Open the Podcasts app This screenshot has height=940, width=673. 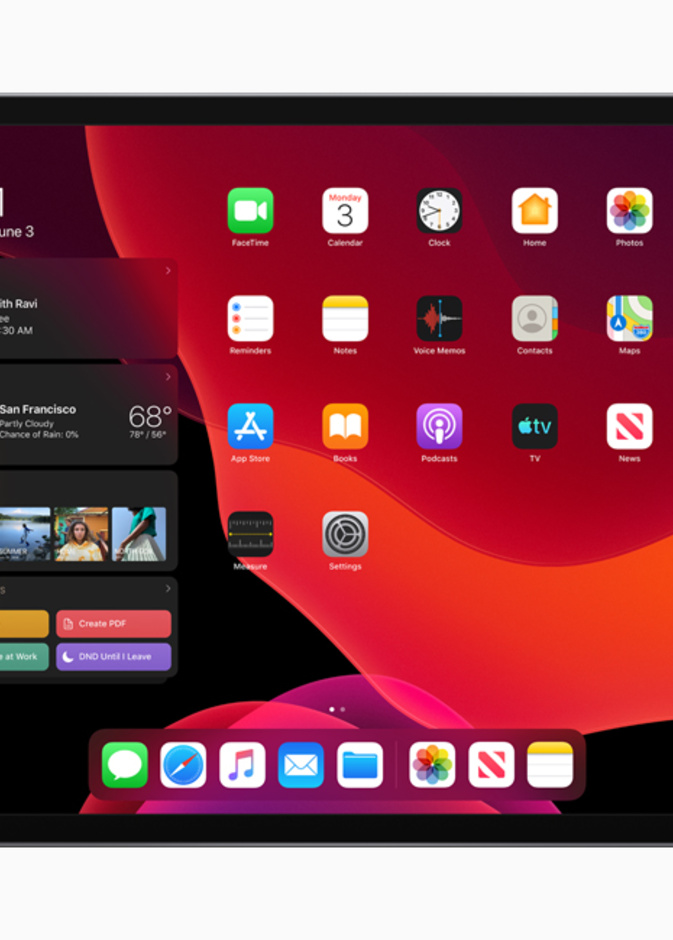point(439,426)
